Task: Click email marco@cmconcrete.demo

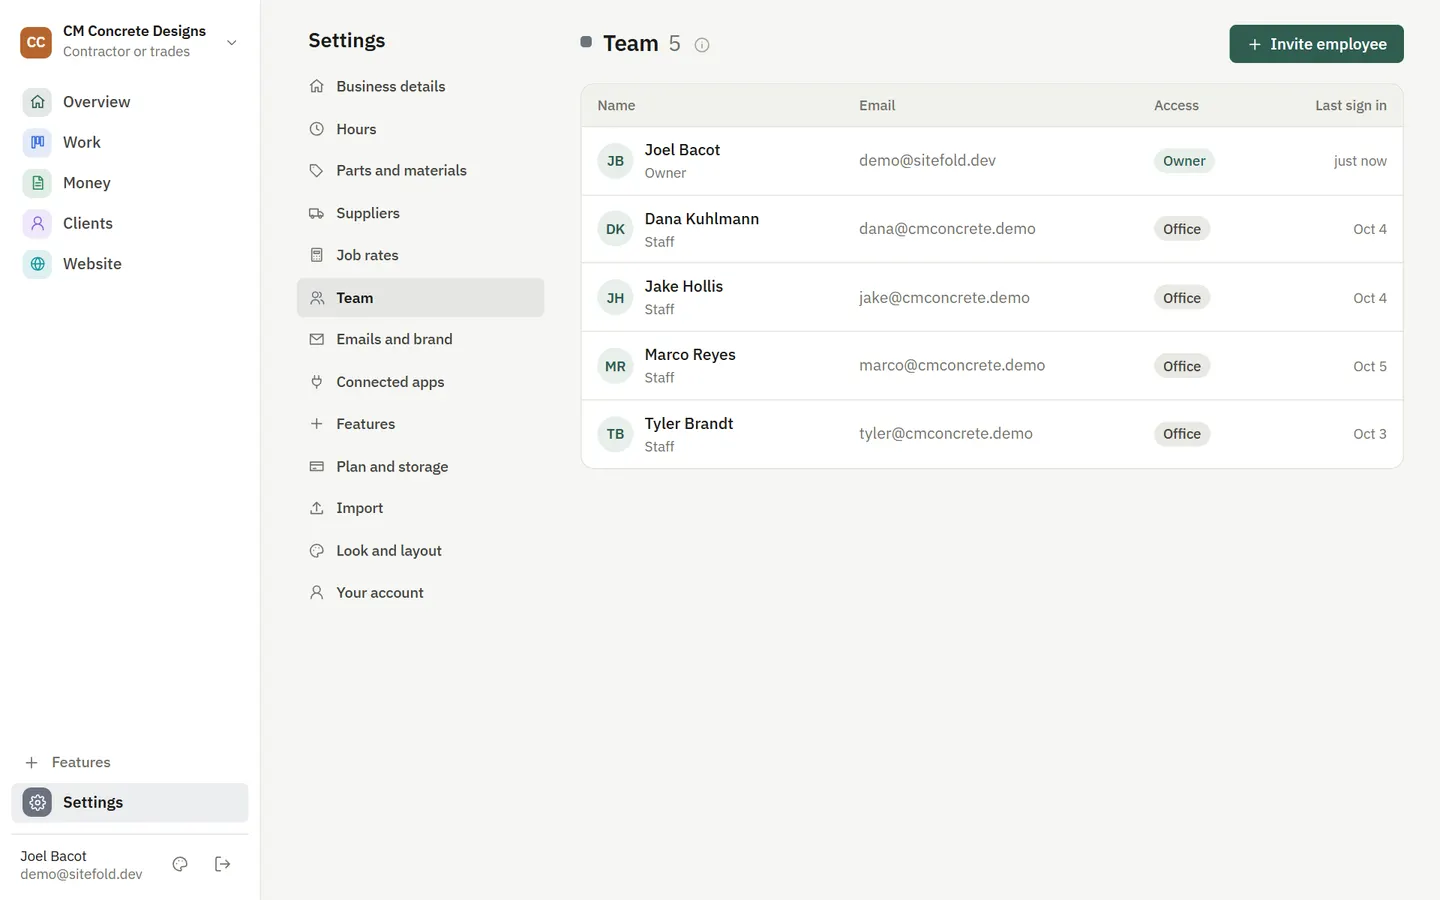Action: pyautogui.click(x=952, y=365)
